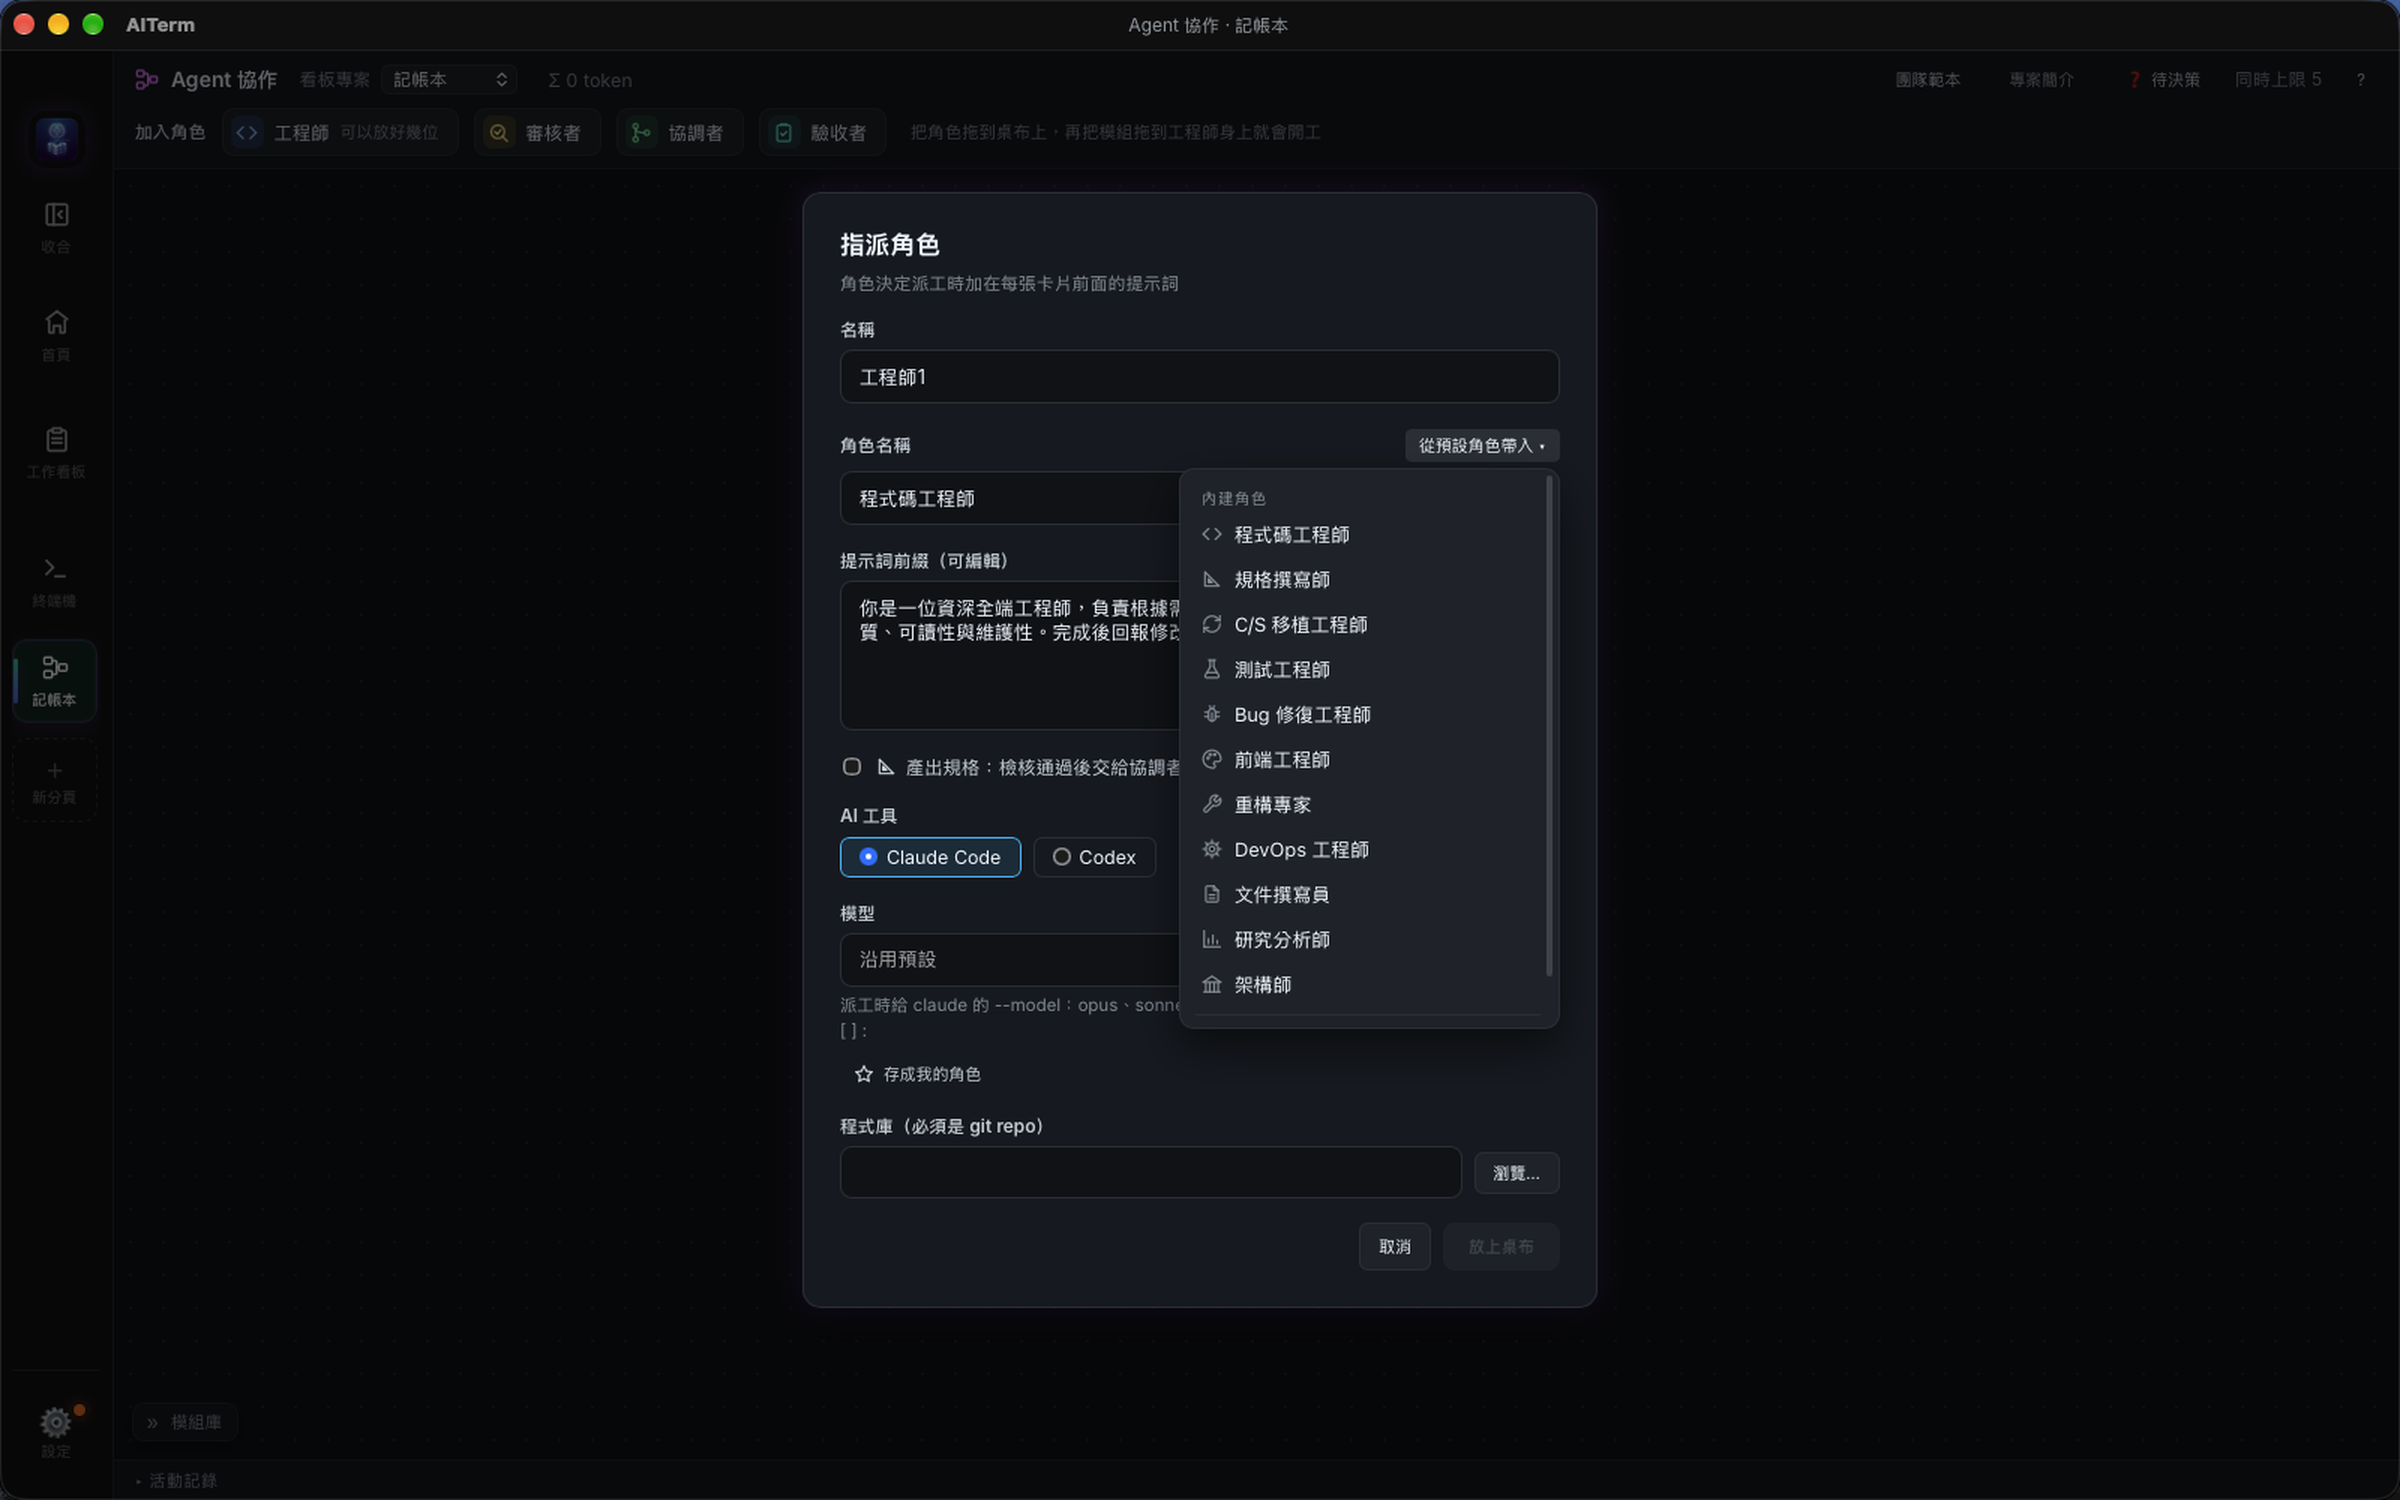The image size is (2400, 1500).
Task: Open the 看板專案 project selector 記帳本
Action: 449,80
